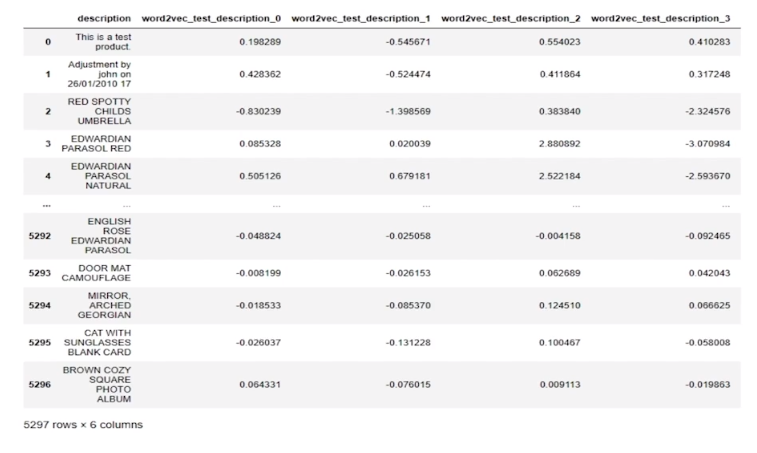757x453 pixels.
Task: Click row index 3
Action: [x=48, y=144]
